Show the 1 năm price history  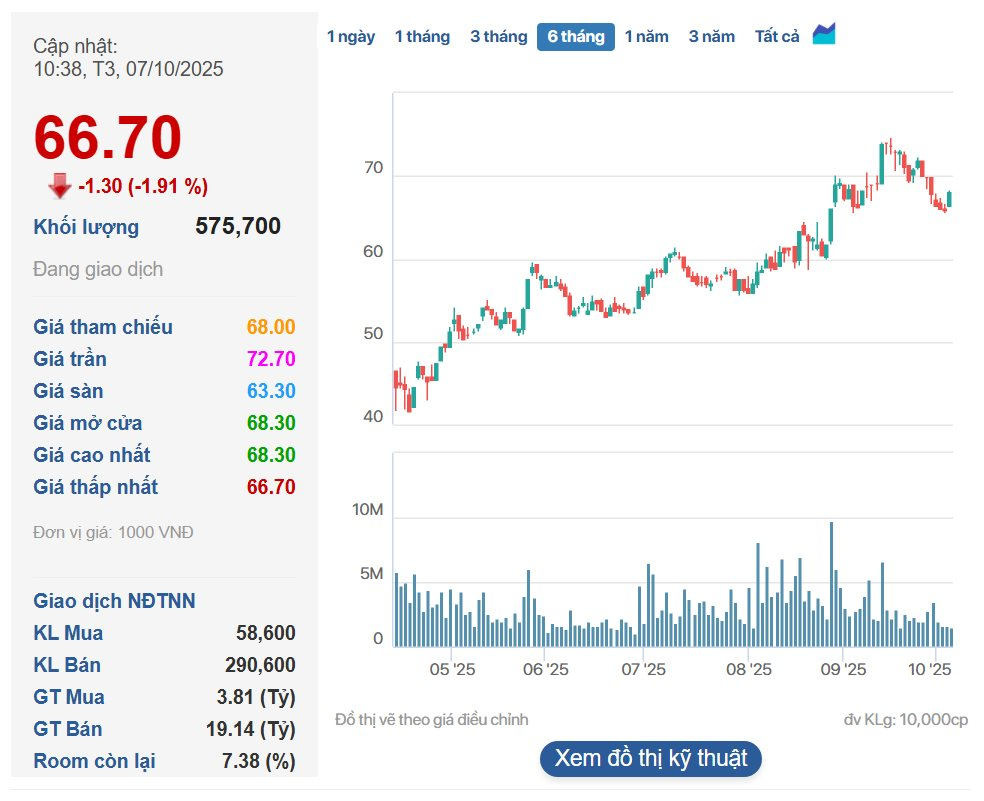click(x=646, y=37)
